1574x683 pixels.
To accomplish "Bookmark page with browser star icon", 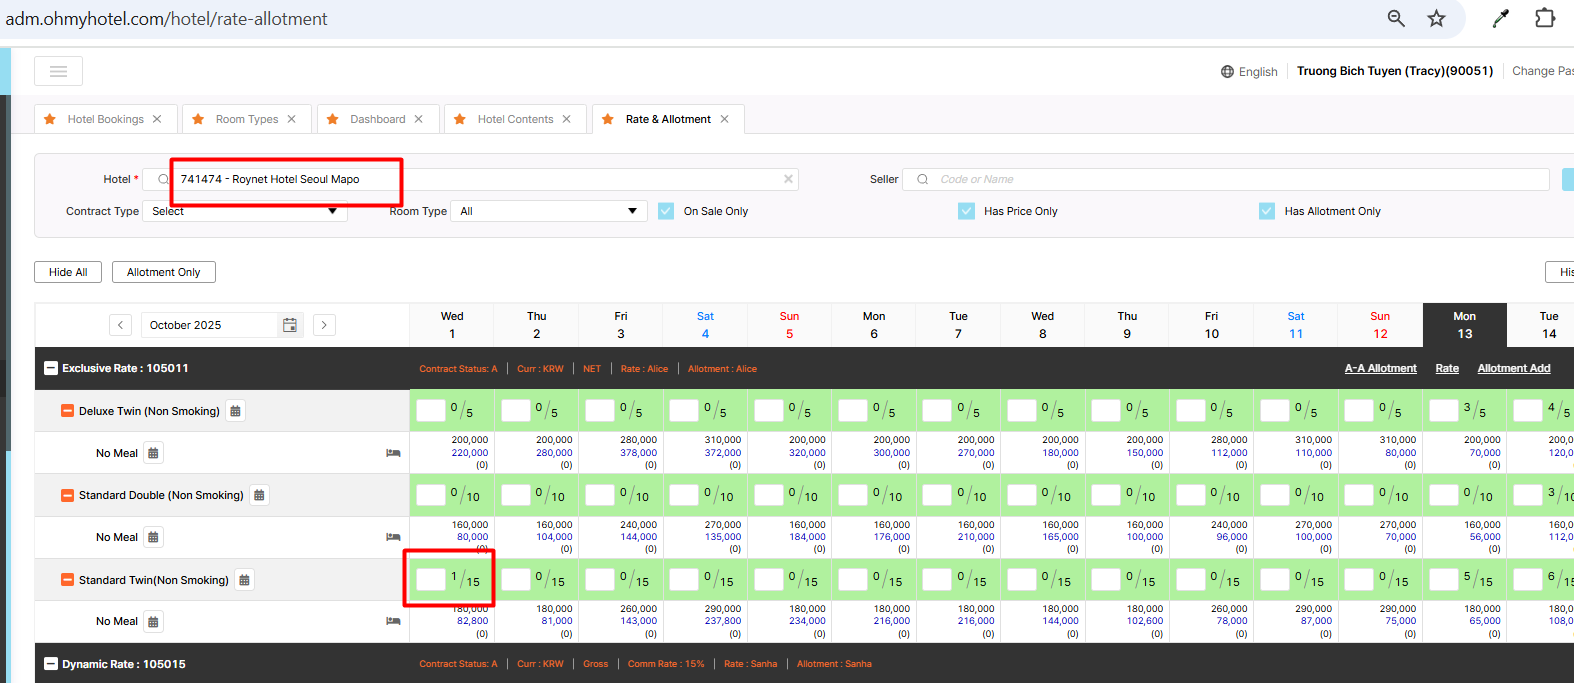I will (x=1436, y=18).
